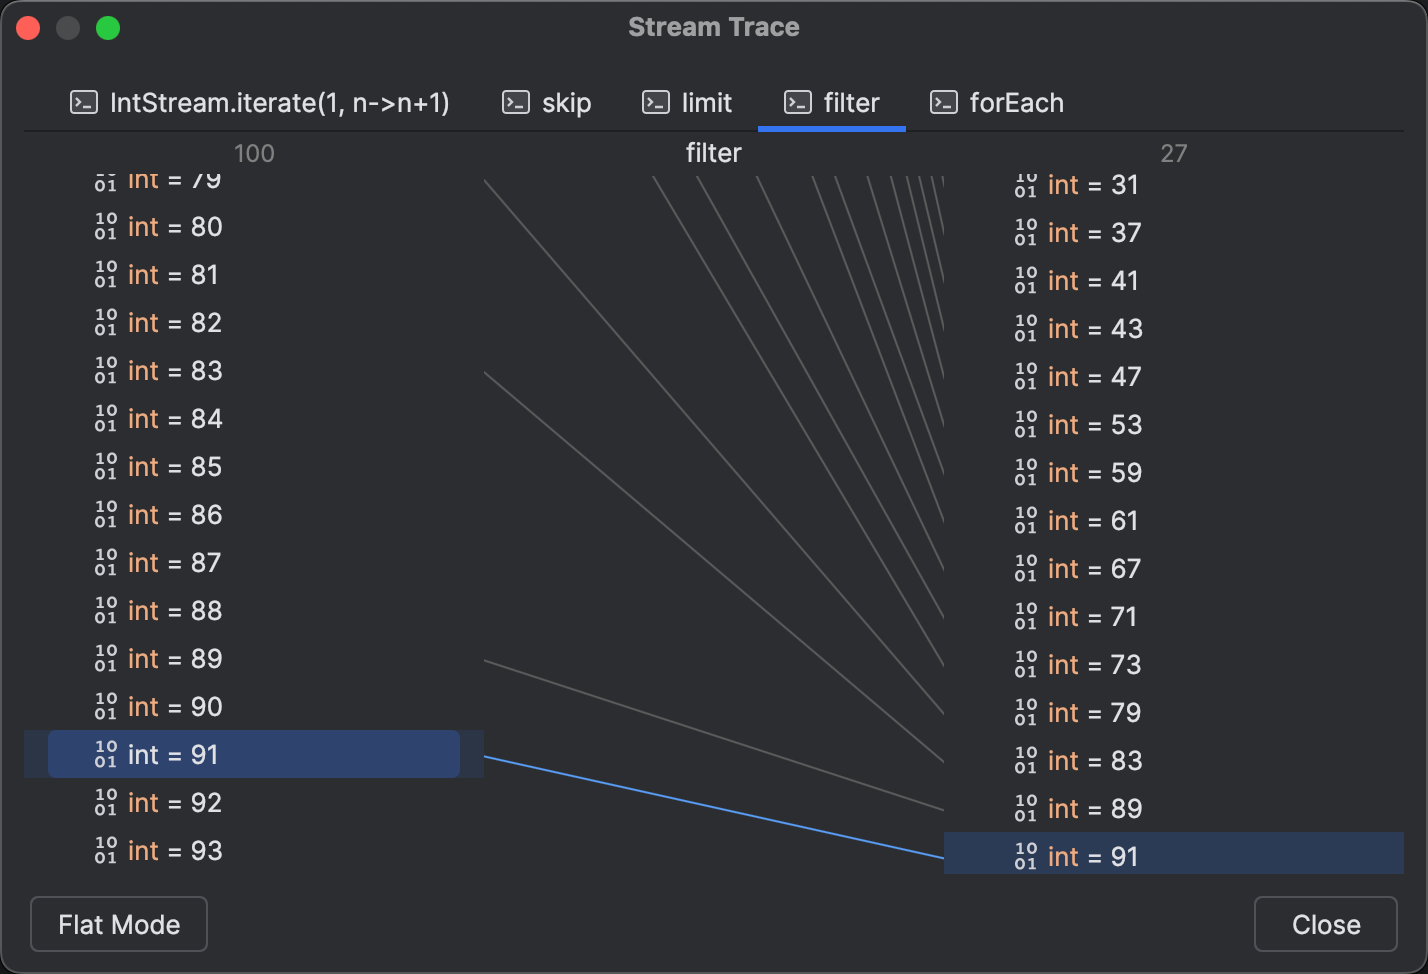Click the terminal icon on the limit tab
The width and height of the screenshot is (1428, 974).
pos(656,102)
